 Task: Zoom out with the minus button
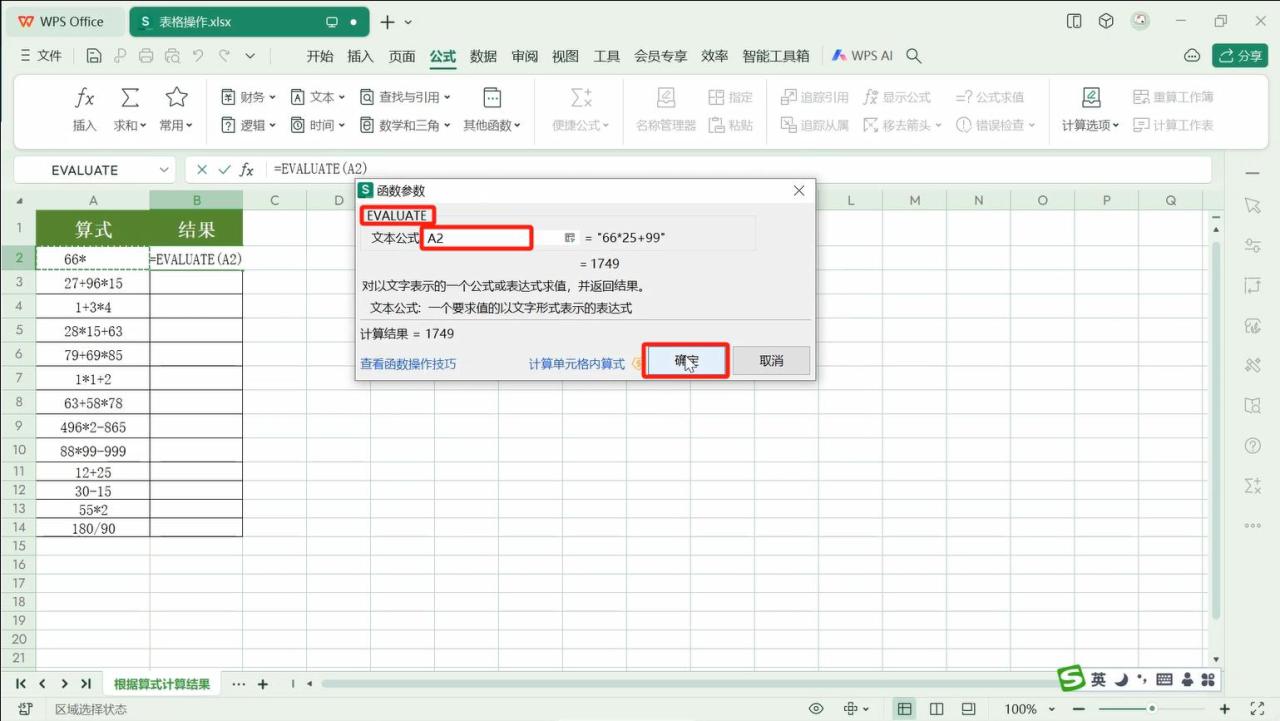coord(1078,709)
